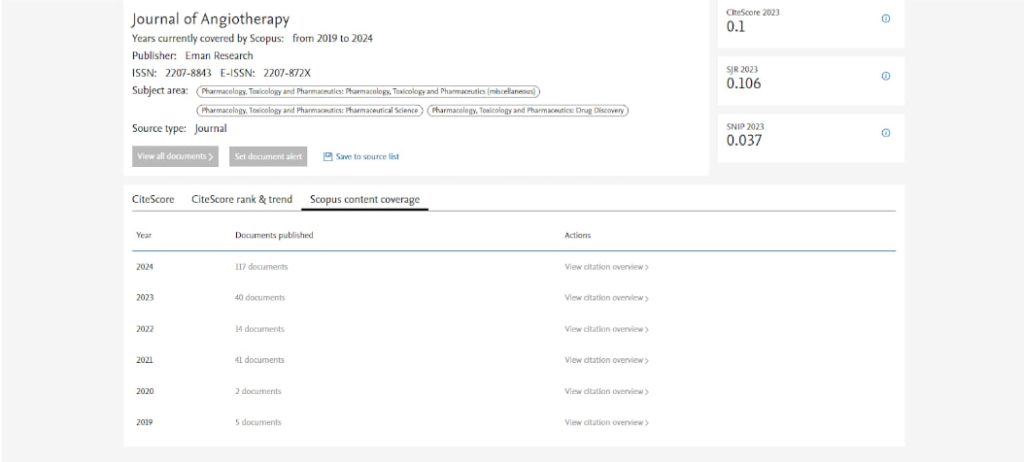Select the Scopus content coverage tab
The image size is (1024, 462).
click(365, 199)
